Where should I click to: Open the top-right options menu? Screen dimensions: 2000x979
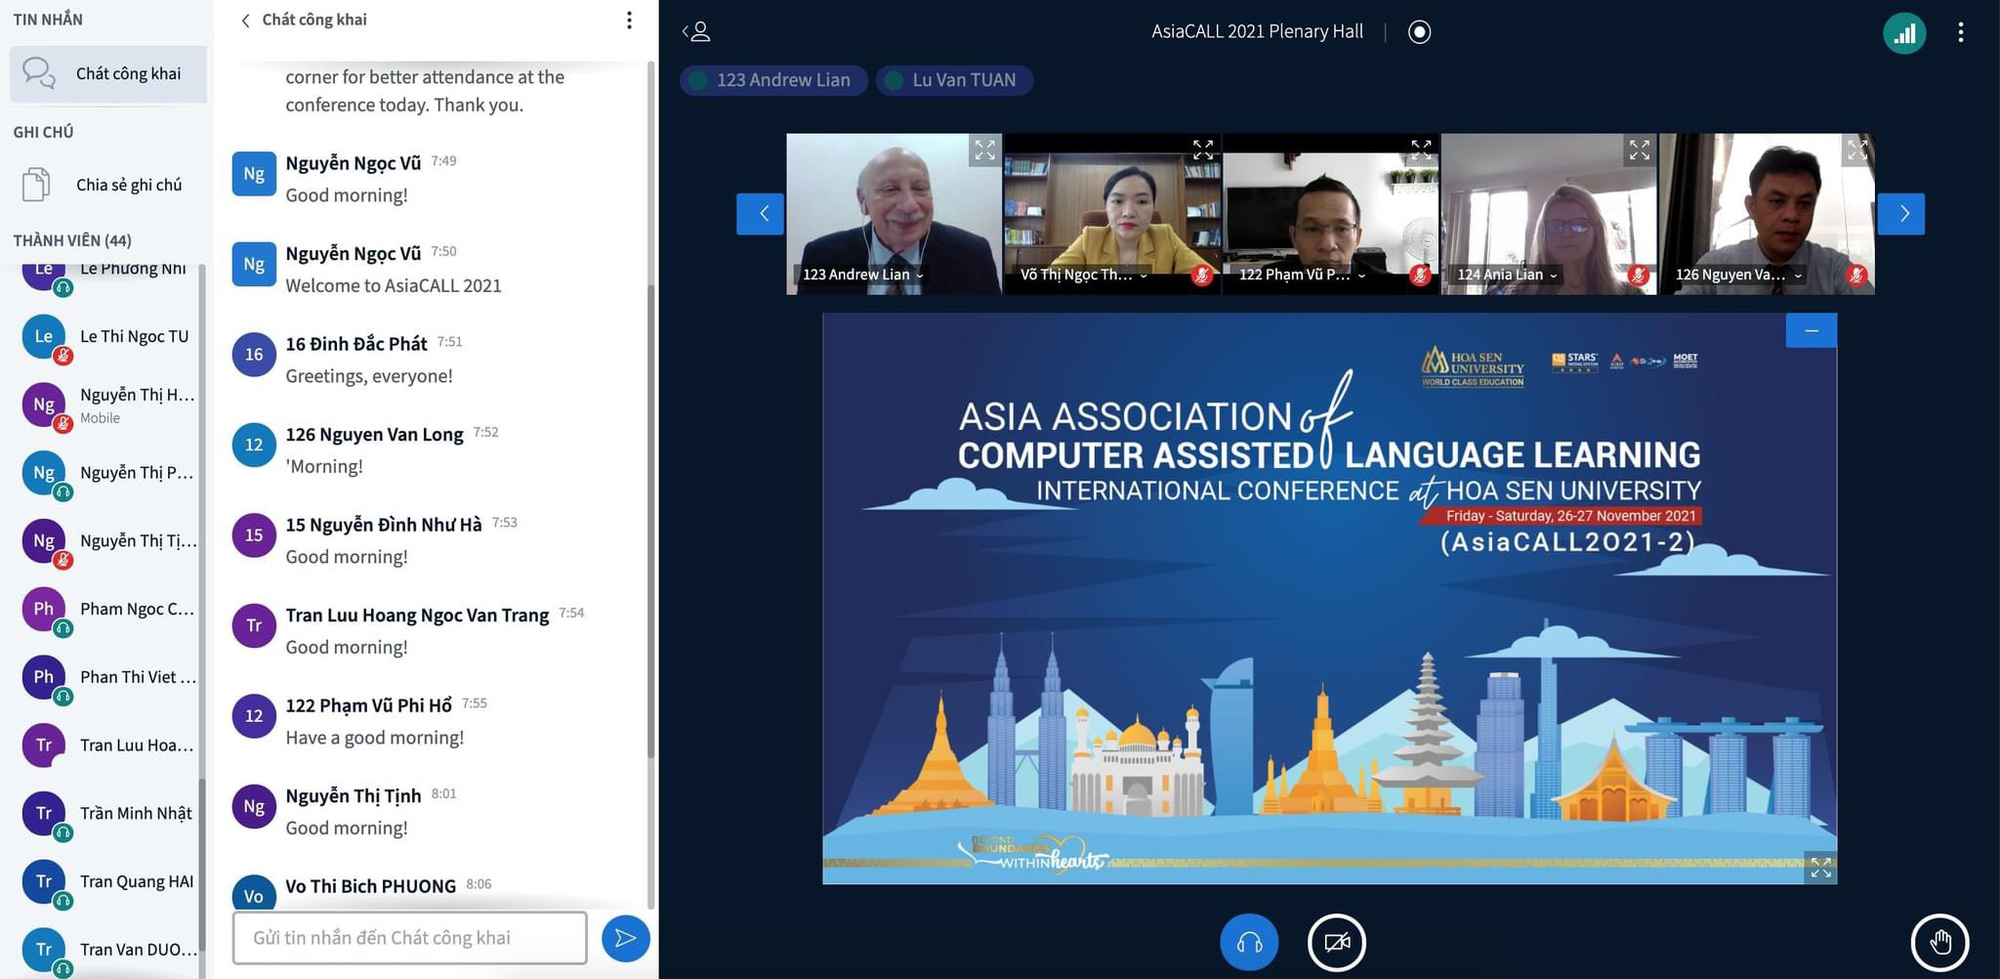click(x=1960, y=33)
